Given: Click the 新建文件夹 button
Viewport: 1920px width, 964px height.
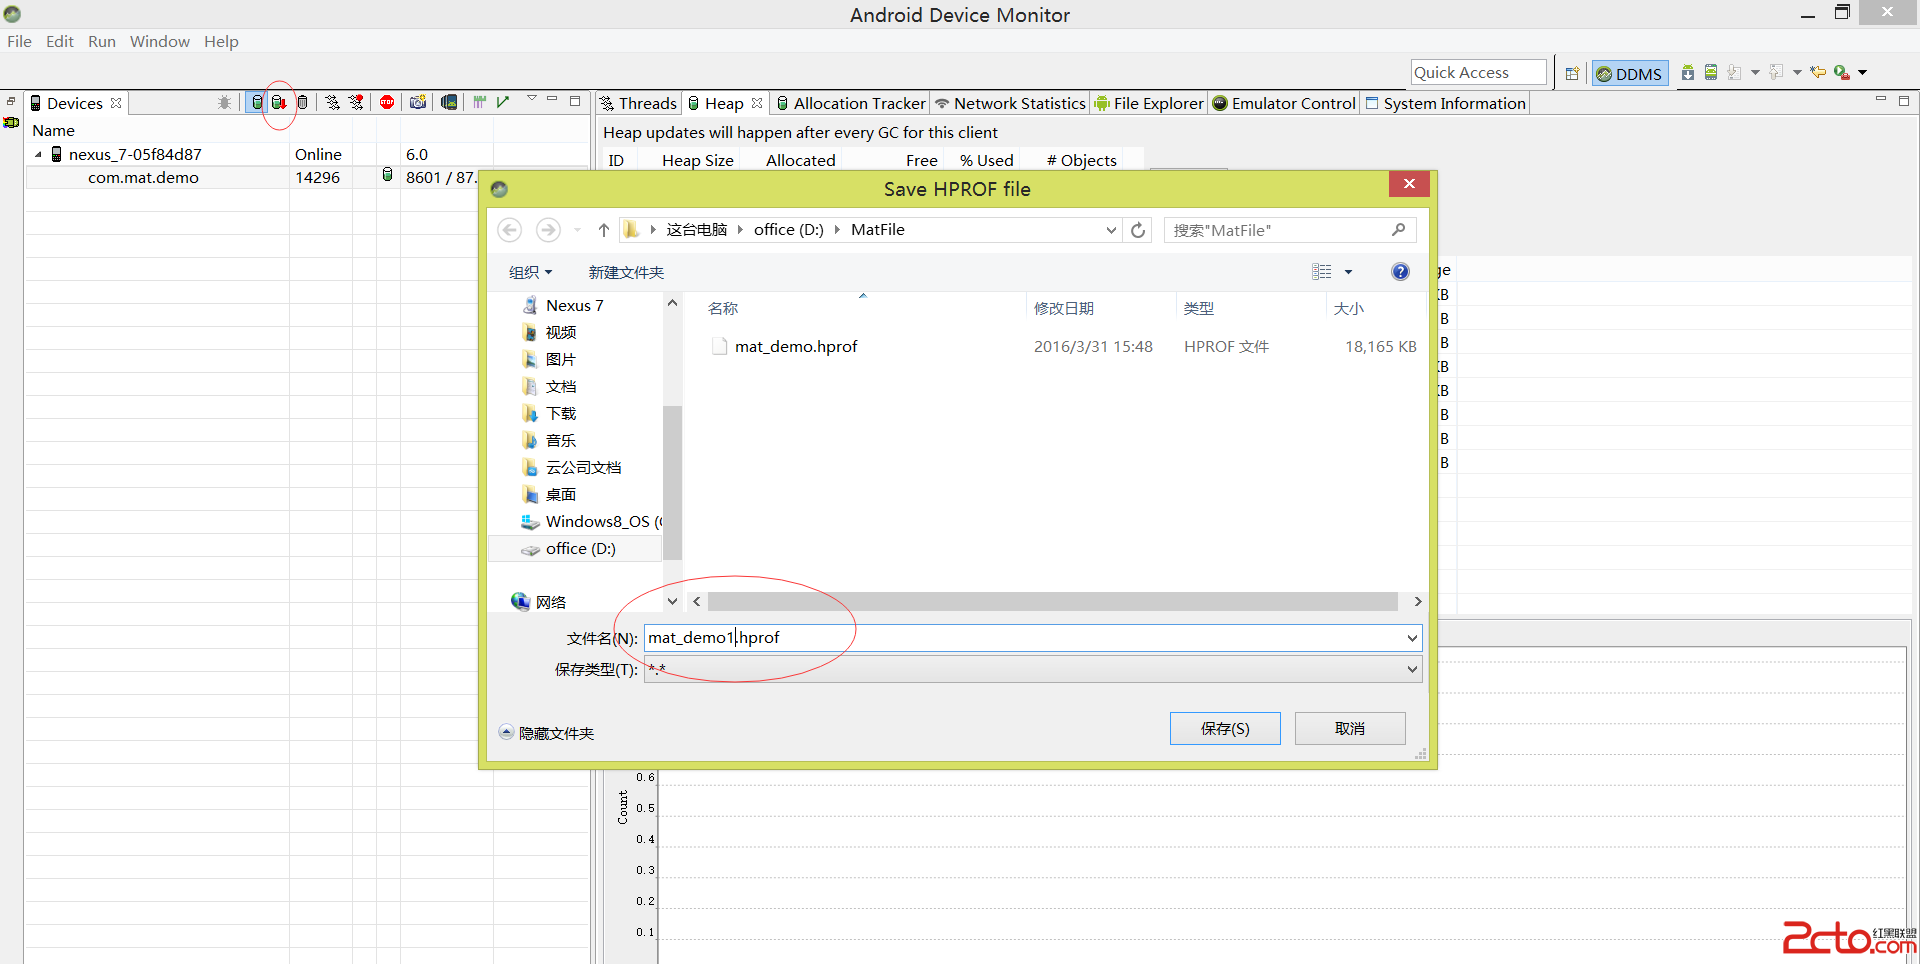Looking at the screenshot, I should [x=626, y=272].
